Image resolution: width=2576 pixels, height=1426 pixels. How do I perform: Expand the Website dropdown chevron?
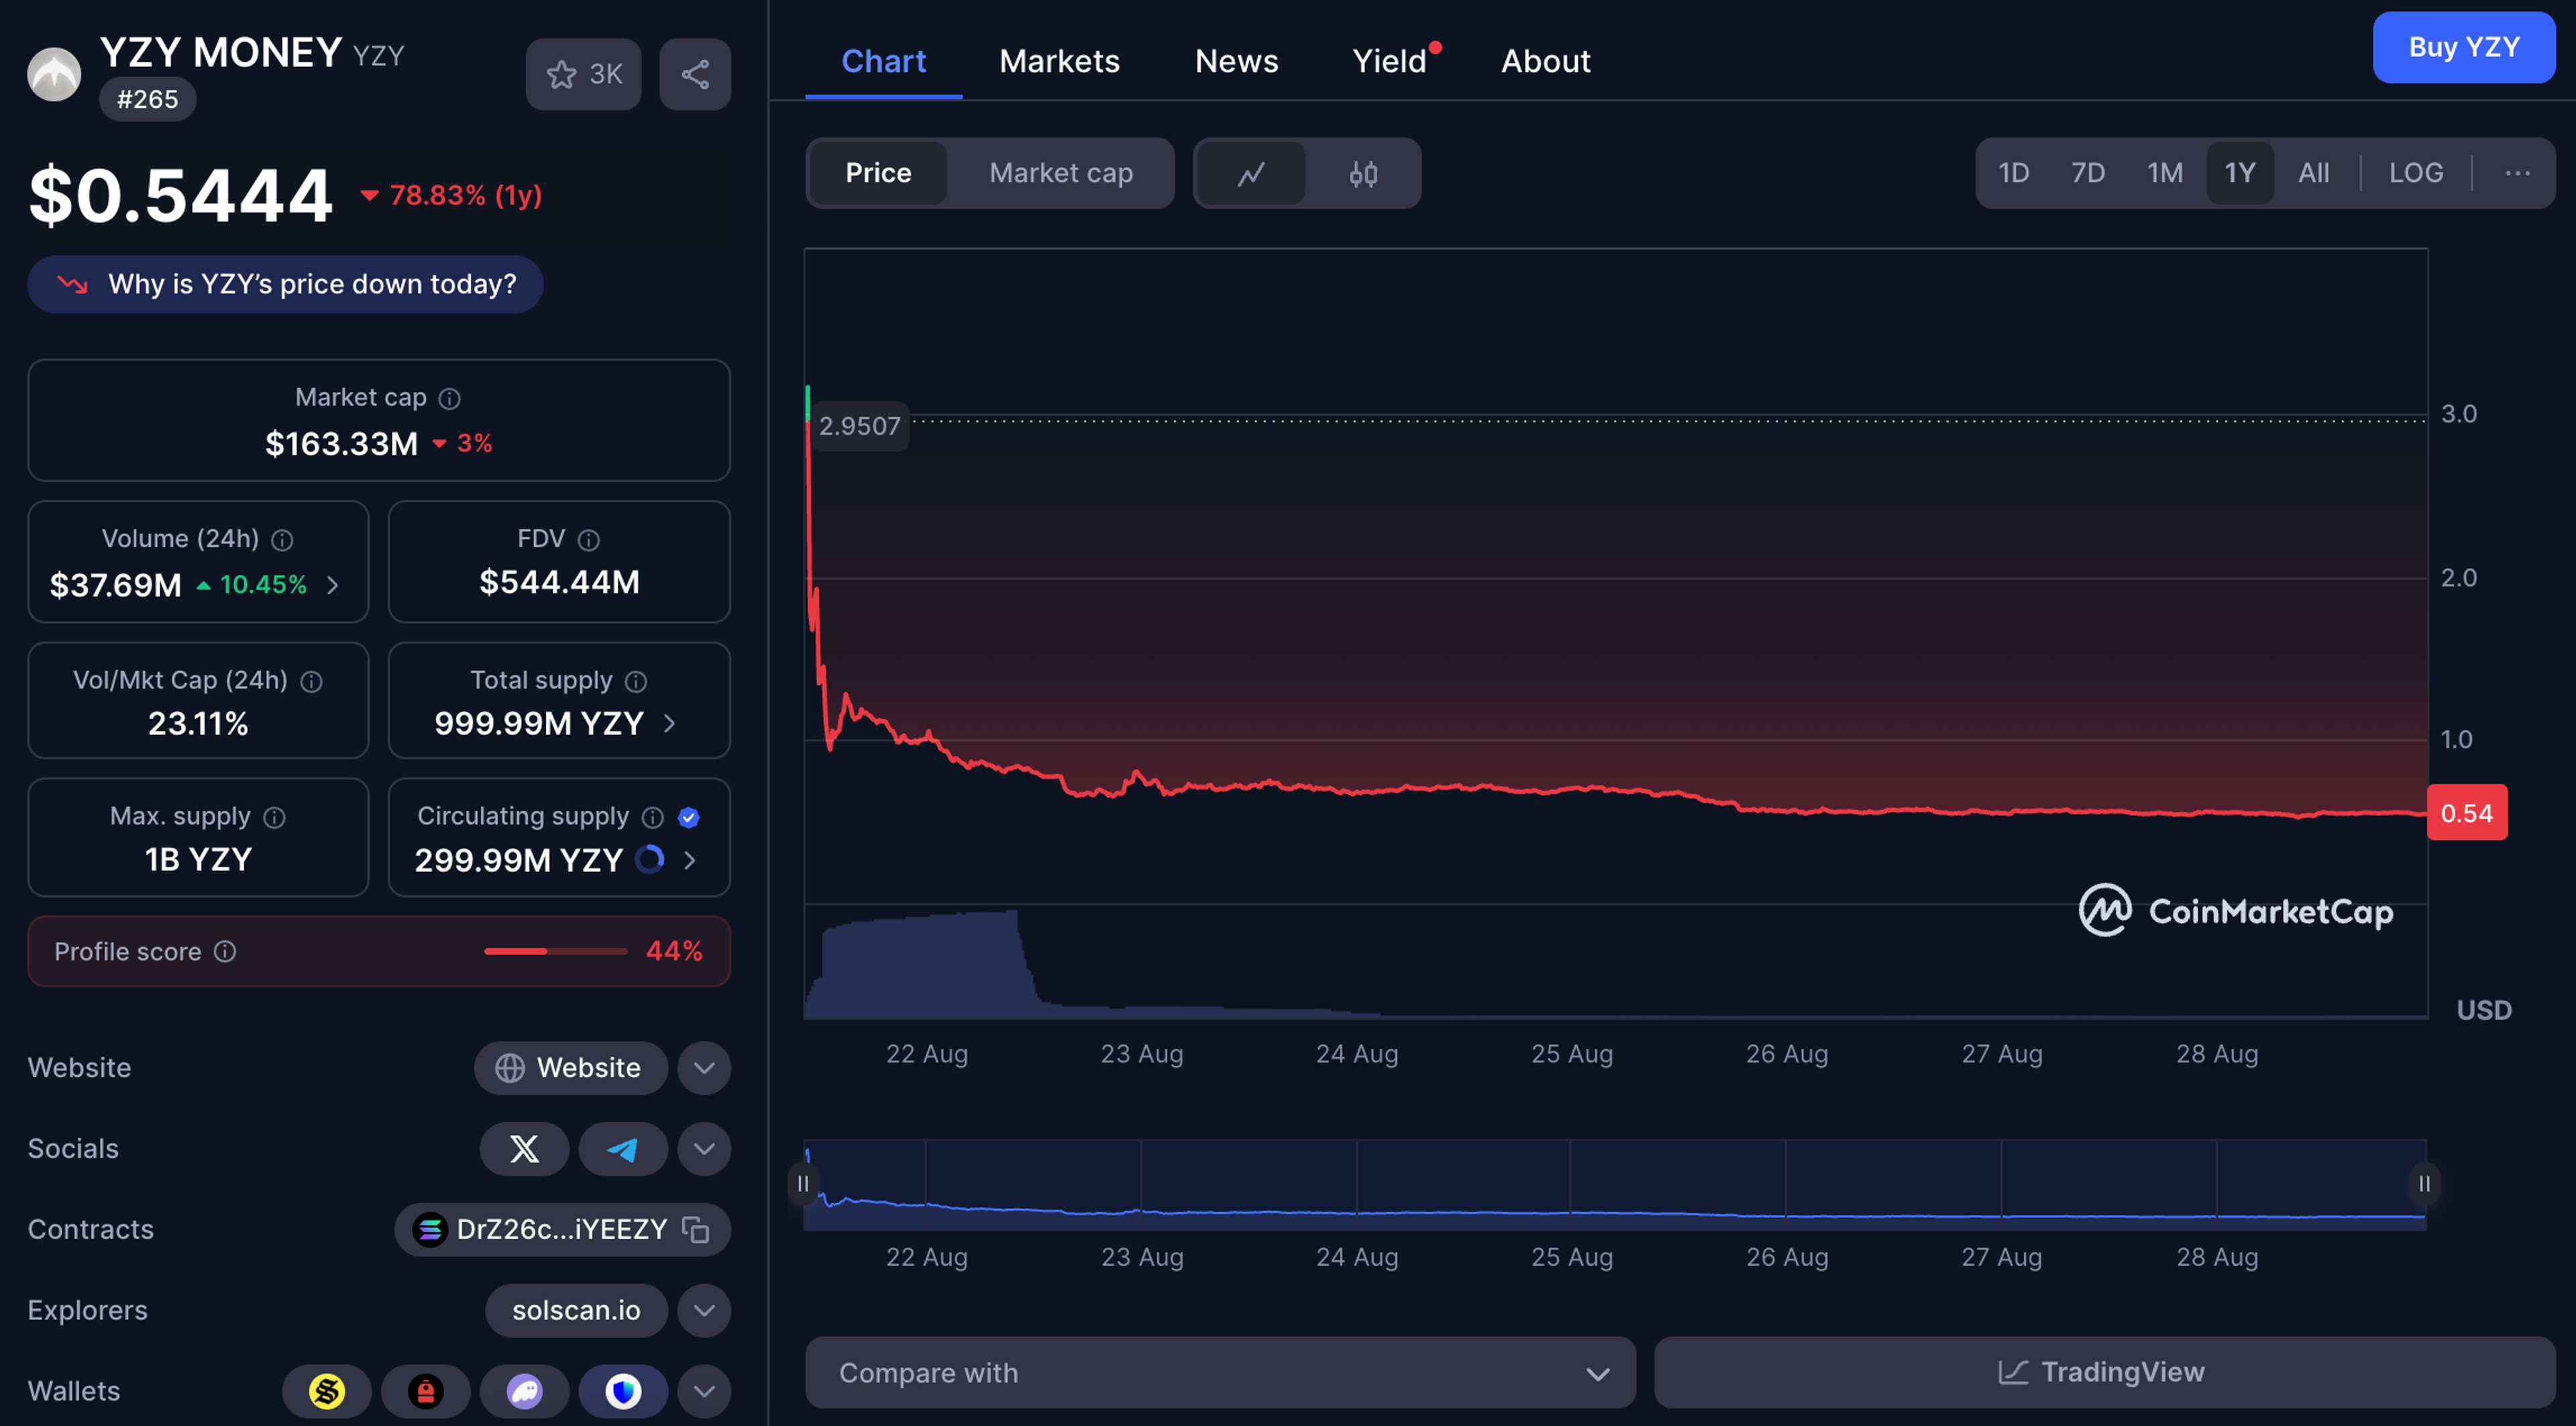(704, 1067)
